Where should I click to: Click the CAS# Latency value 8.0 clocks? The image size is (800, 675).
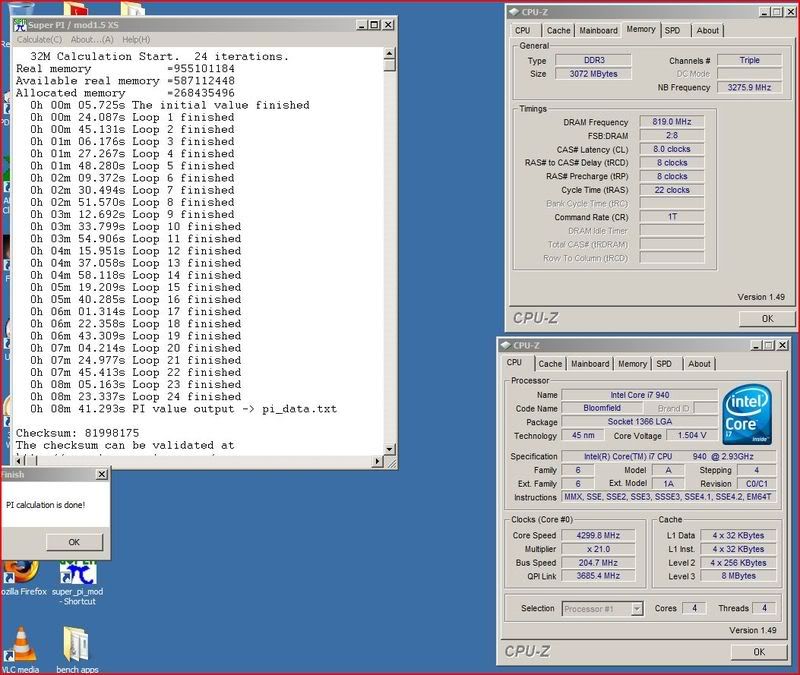pos(672,149)
